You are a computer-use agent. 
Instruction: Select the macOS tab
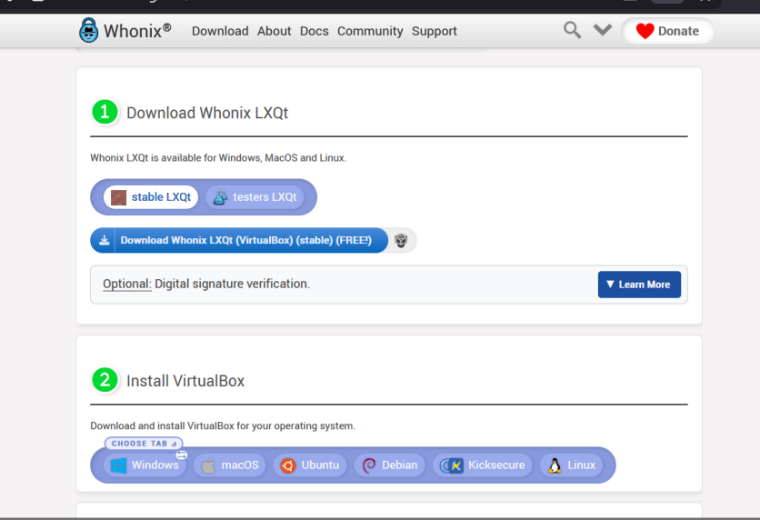[x=230, y=465]
